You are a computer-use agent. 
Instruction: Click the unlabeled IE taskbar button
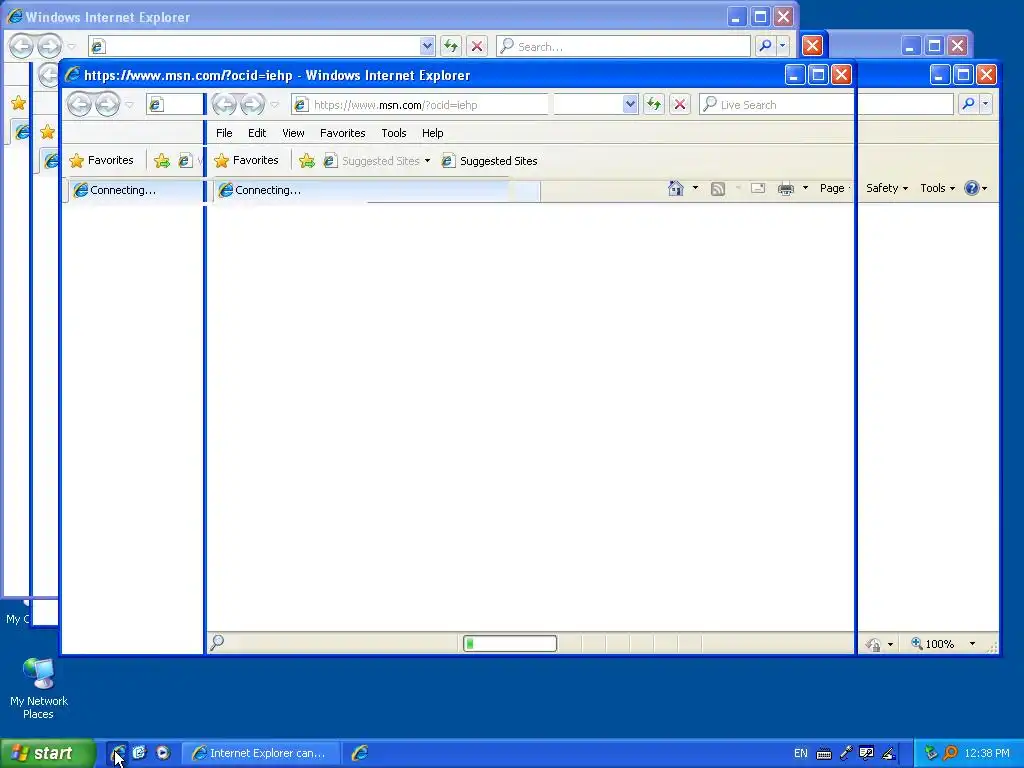tap(359, 753)
